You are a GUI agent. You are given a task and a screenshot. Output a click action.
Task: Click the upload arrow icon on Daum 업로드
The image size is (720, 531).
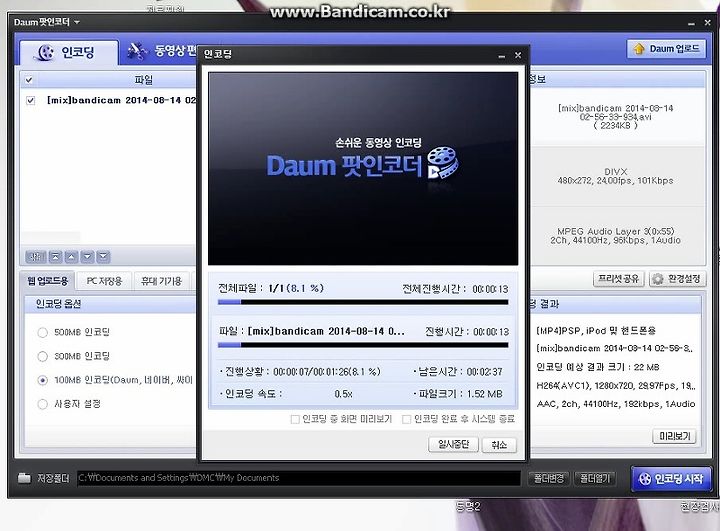(x=639, y=49)
